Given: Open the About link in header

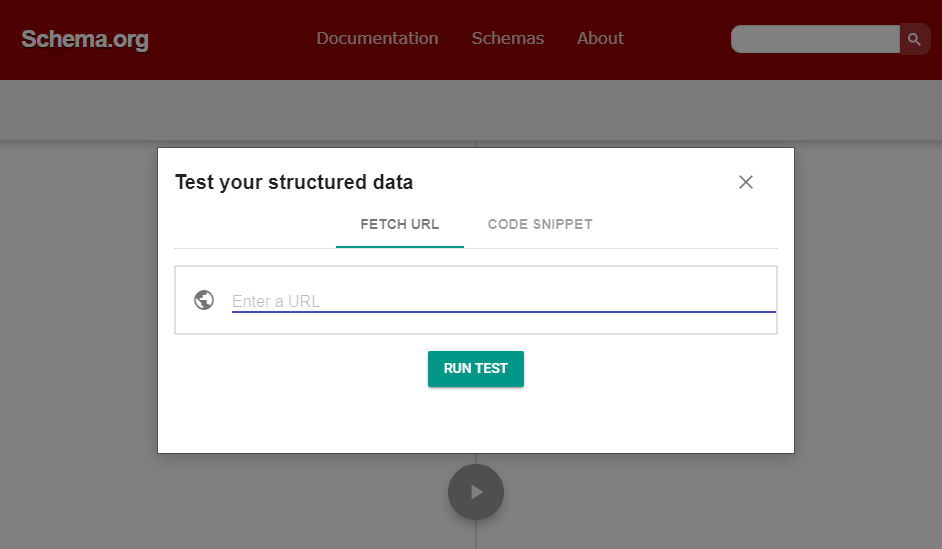Looking at the screenshot, I should (600, 39).
